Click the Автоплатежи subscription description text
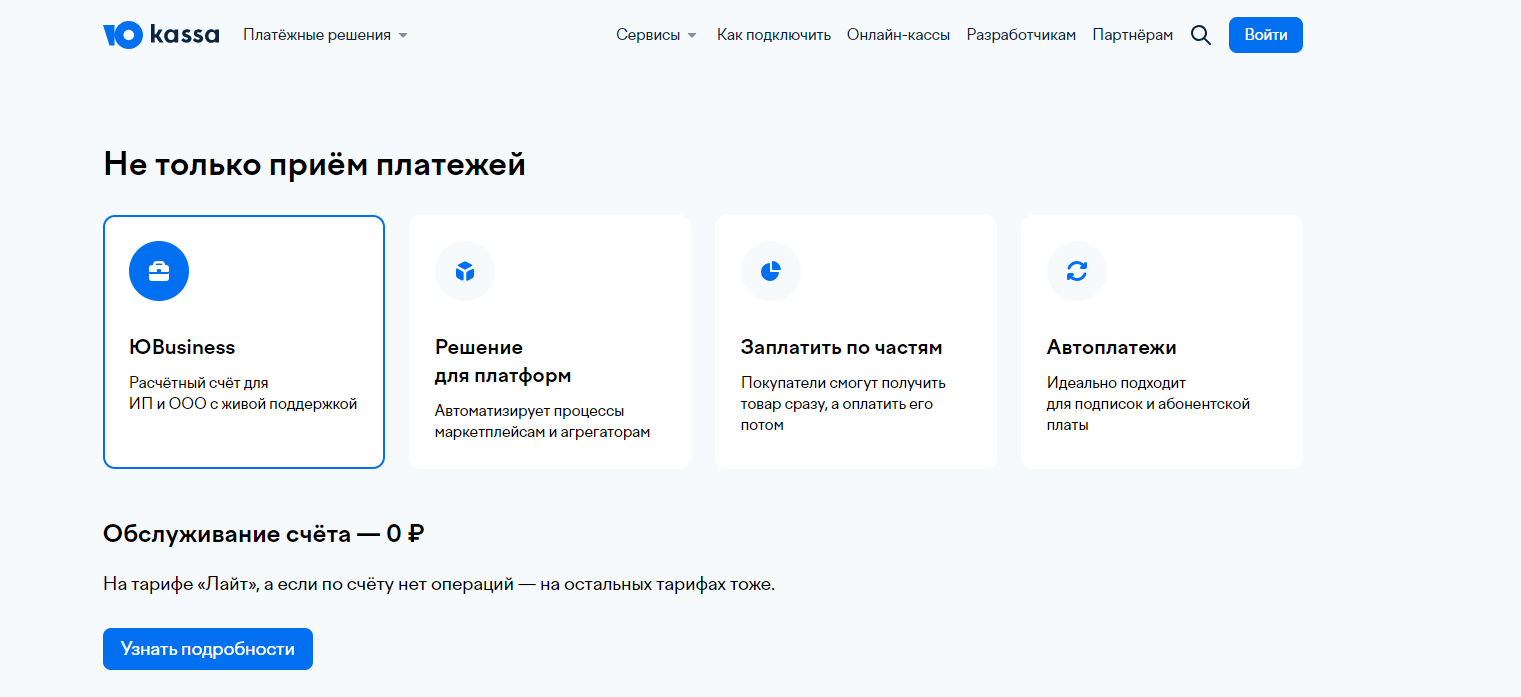The width and height of the screenshot is (1521, 697). tap(1148, 404)
